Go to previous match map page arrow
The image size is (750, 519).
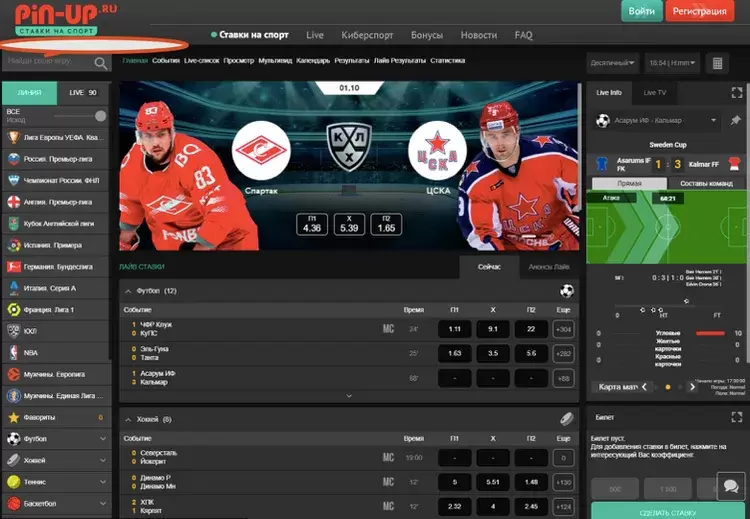click(644, 386)
